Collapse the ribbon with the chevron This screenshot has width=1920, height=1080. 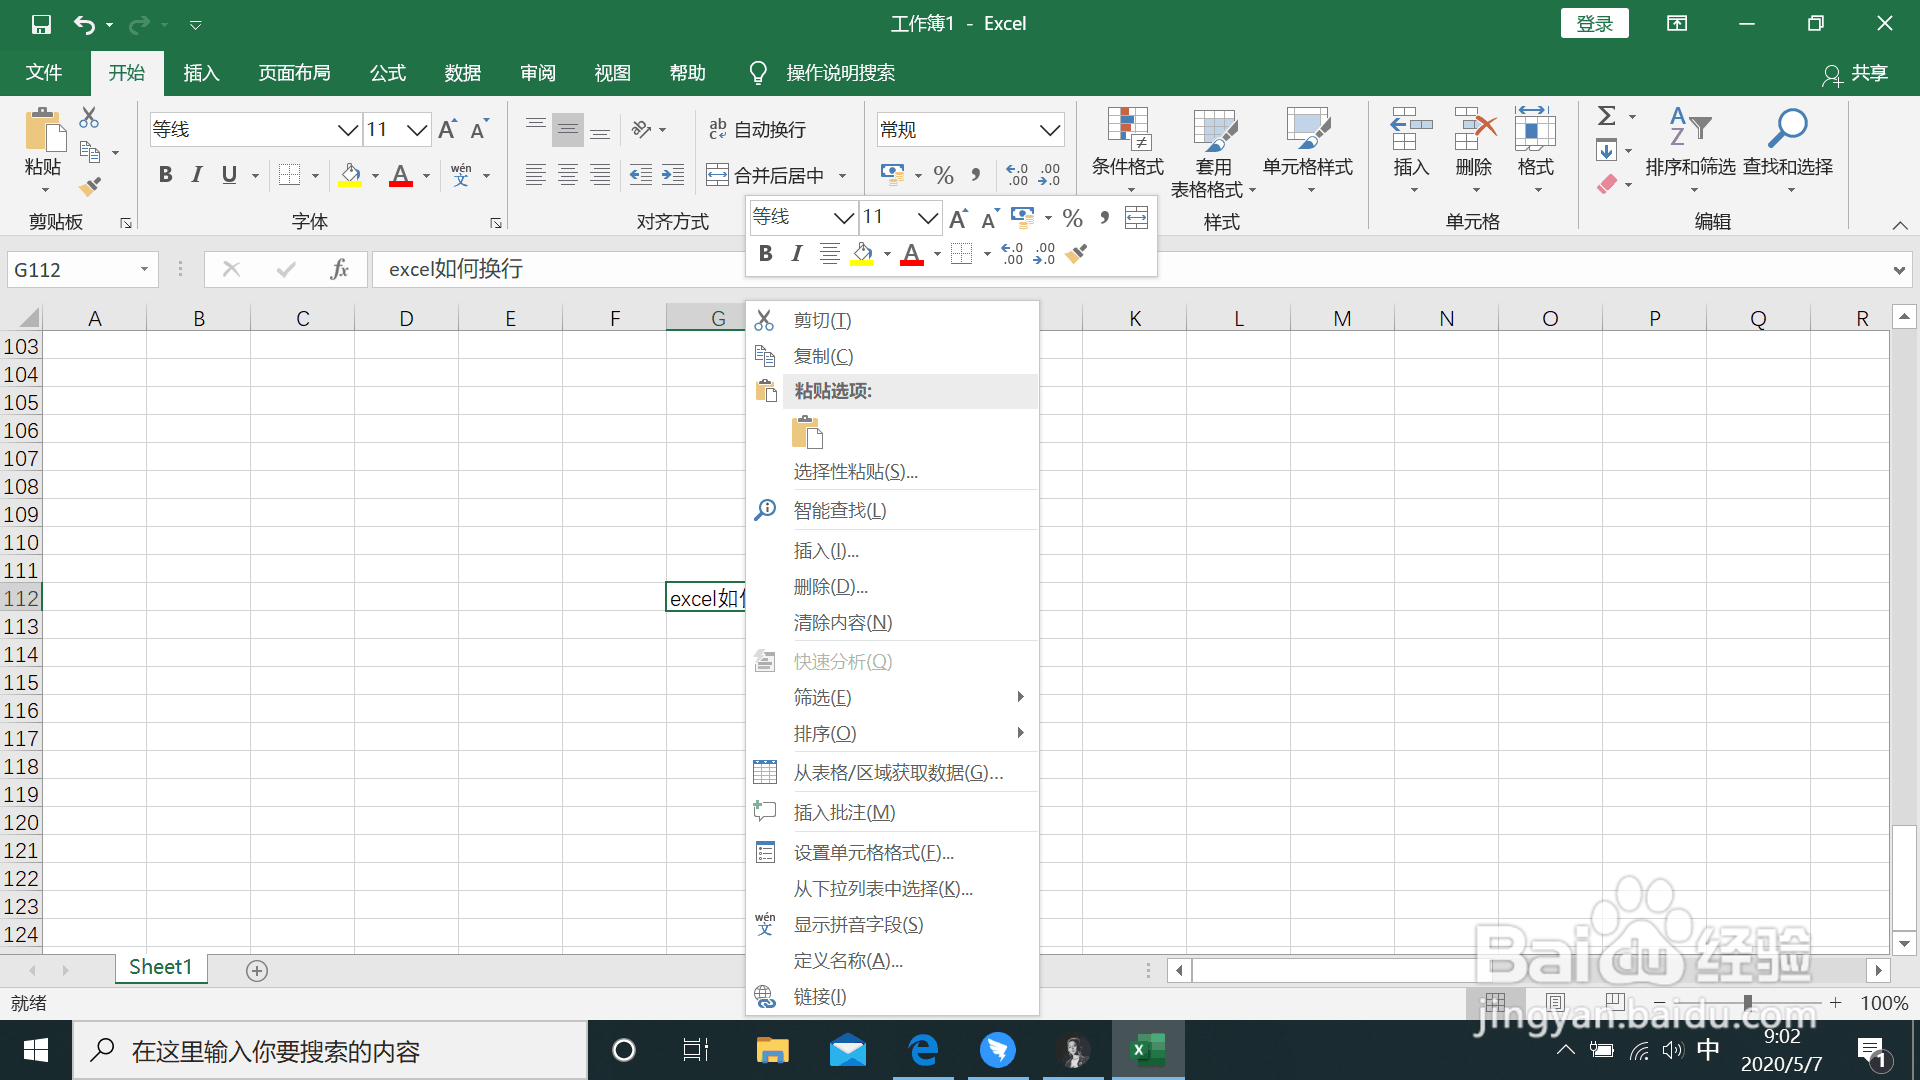[1900, 225]
